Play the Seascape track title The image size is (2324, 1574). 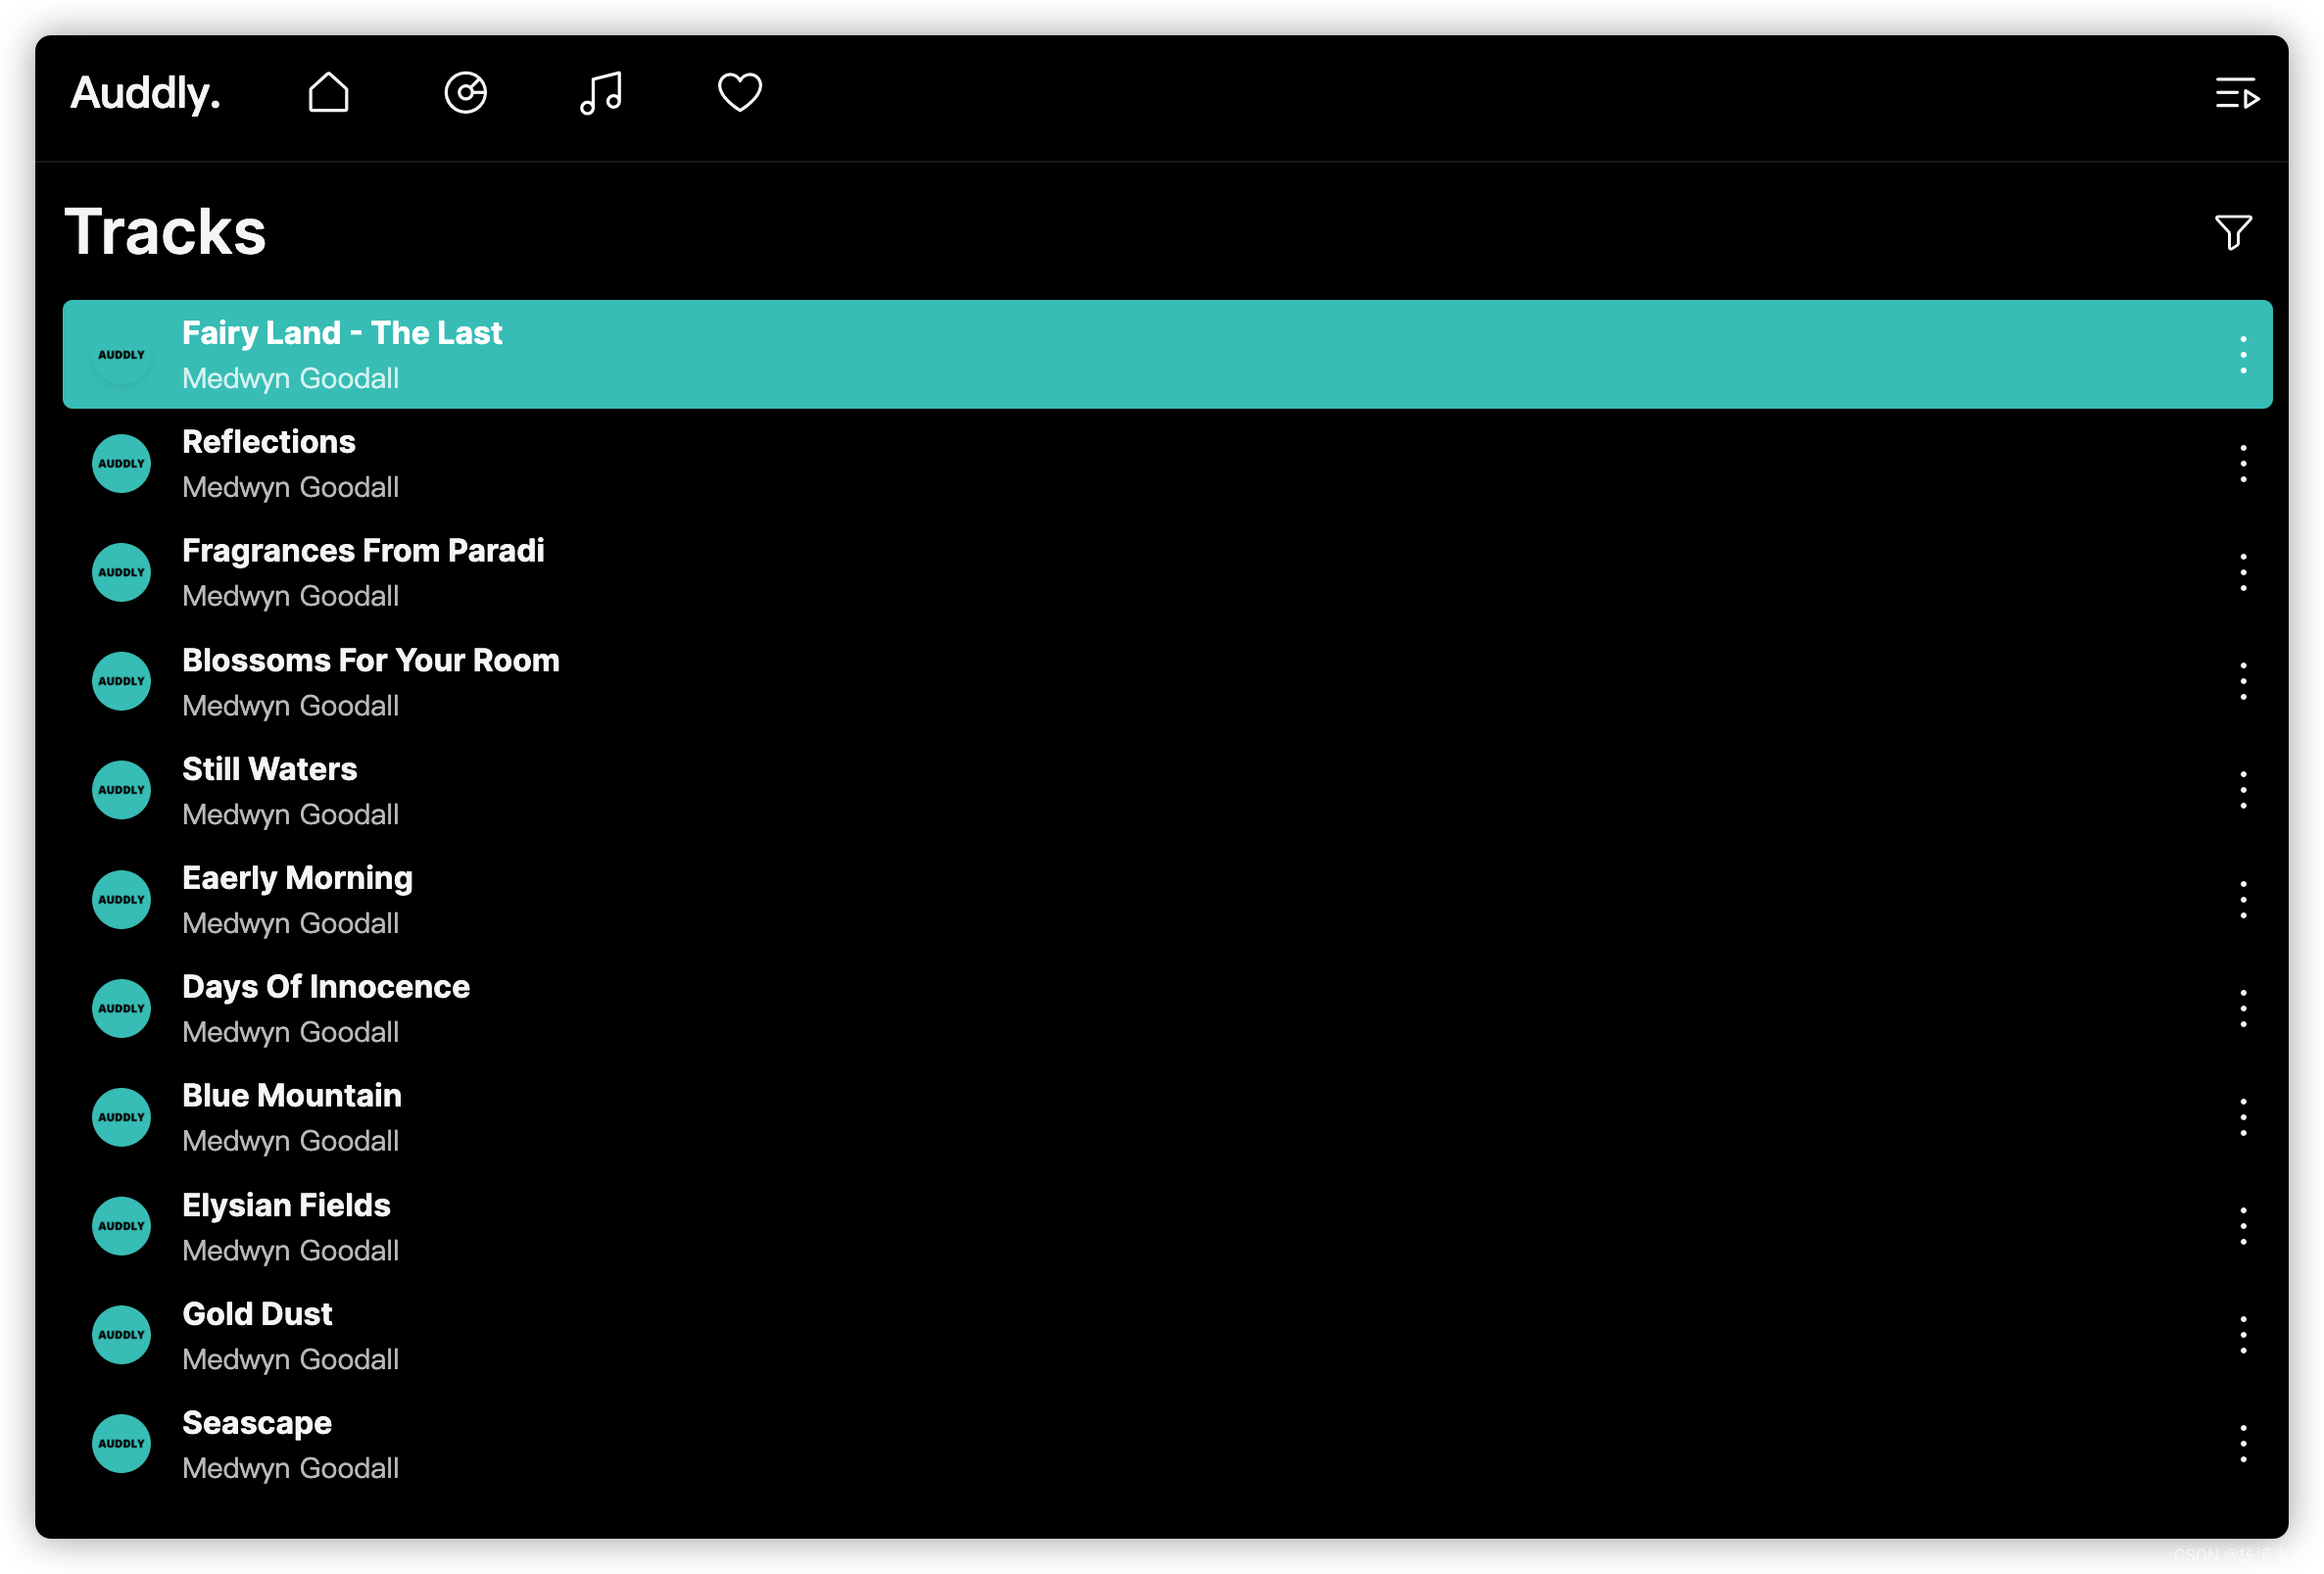(x=257, y=1424)
